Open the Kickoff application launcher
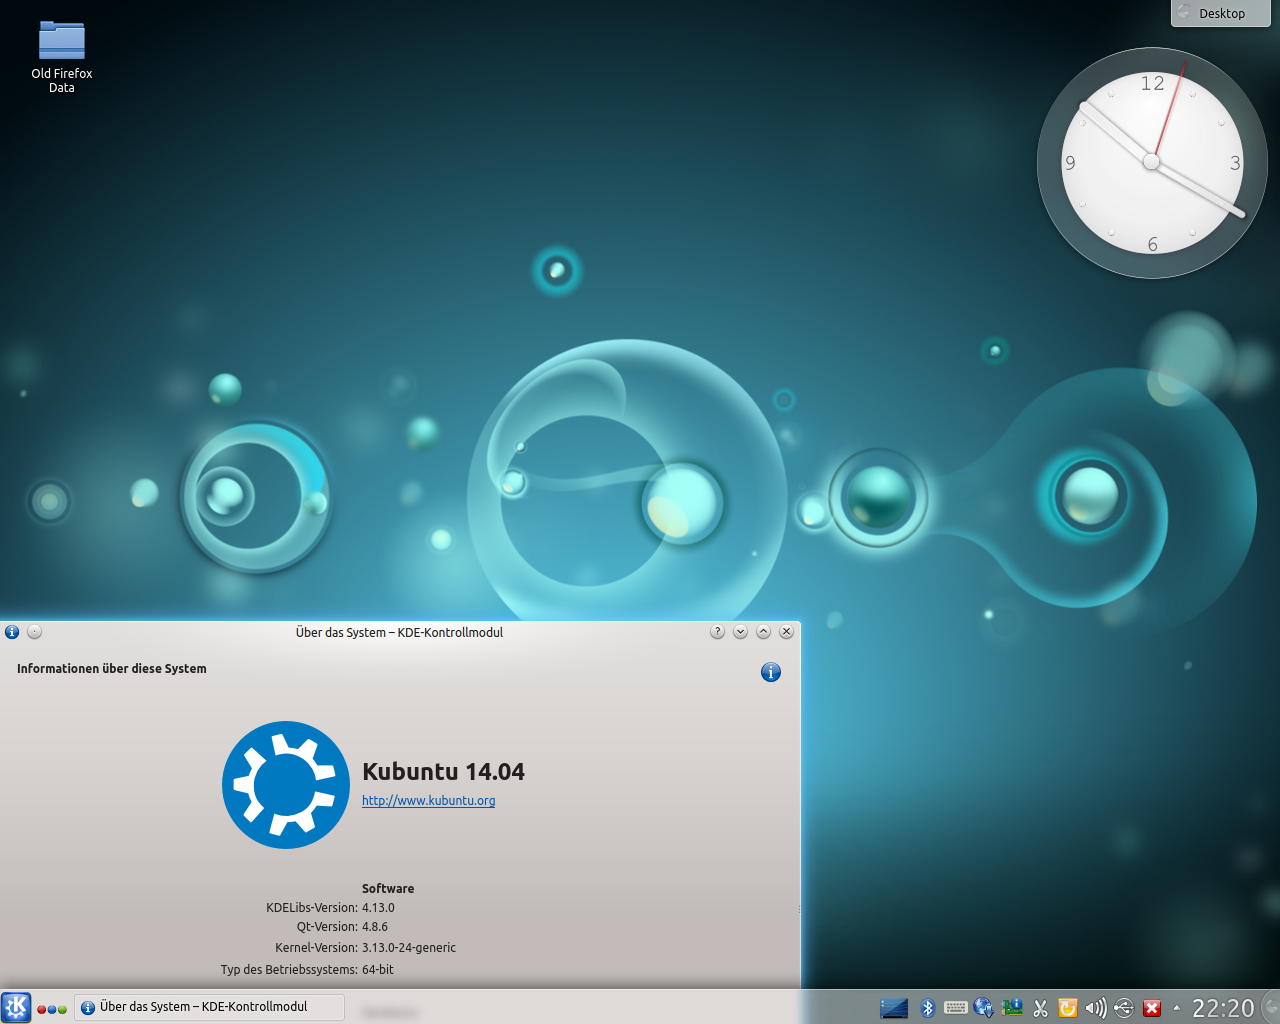The width and height of the screenshot is (1280, 1024). pos(16,1007)
